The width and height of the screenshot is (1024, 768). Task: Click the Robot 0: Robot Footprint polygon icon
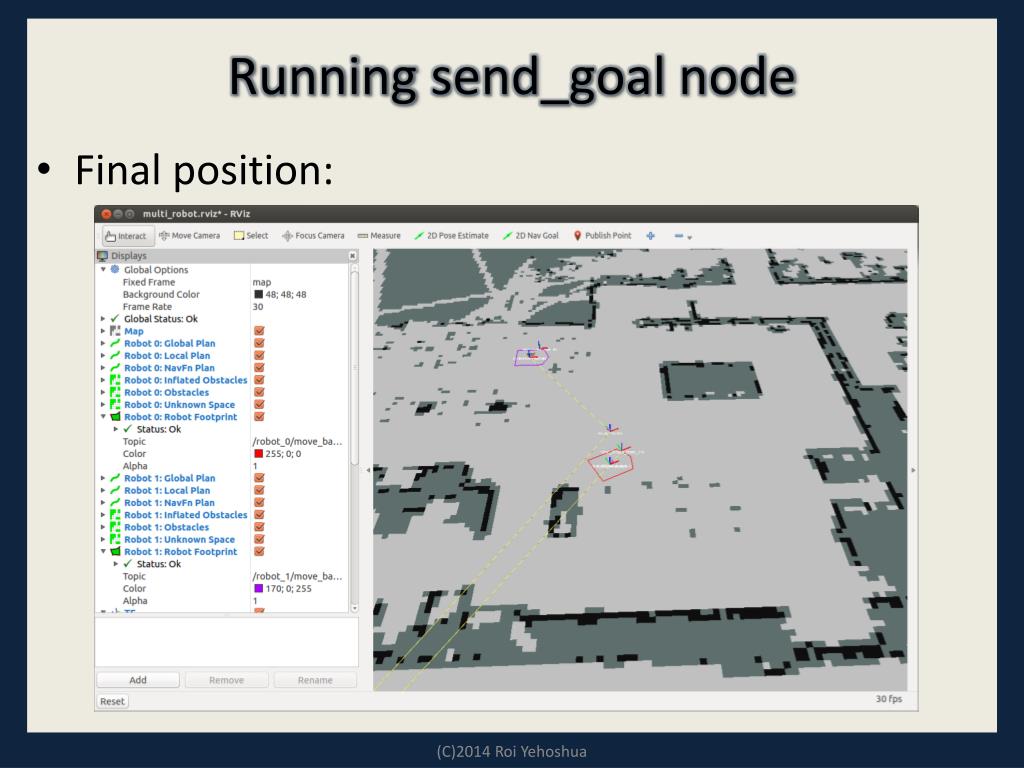click(x=116, y=417)
